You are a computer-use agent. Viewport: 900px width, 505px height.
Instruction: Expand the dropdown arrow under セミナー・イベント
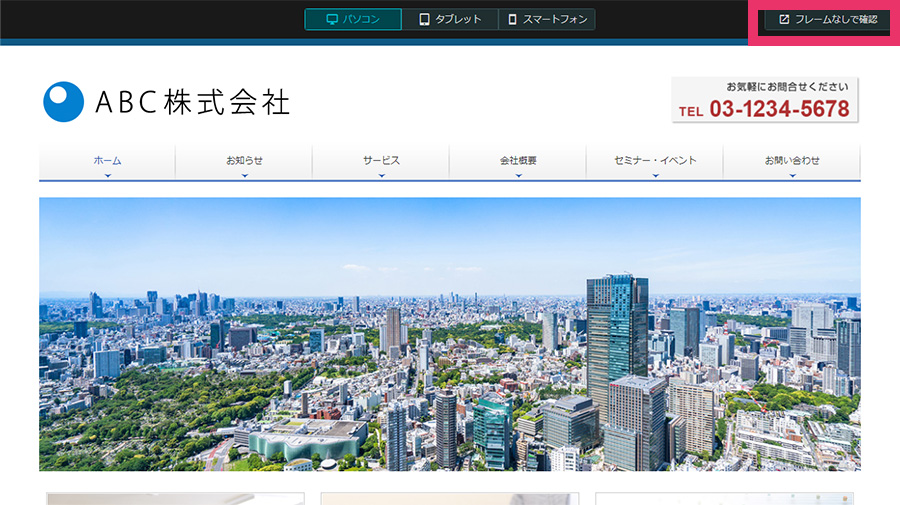655,176
